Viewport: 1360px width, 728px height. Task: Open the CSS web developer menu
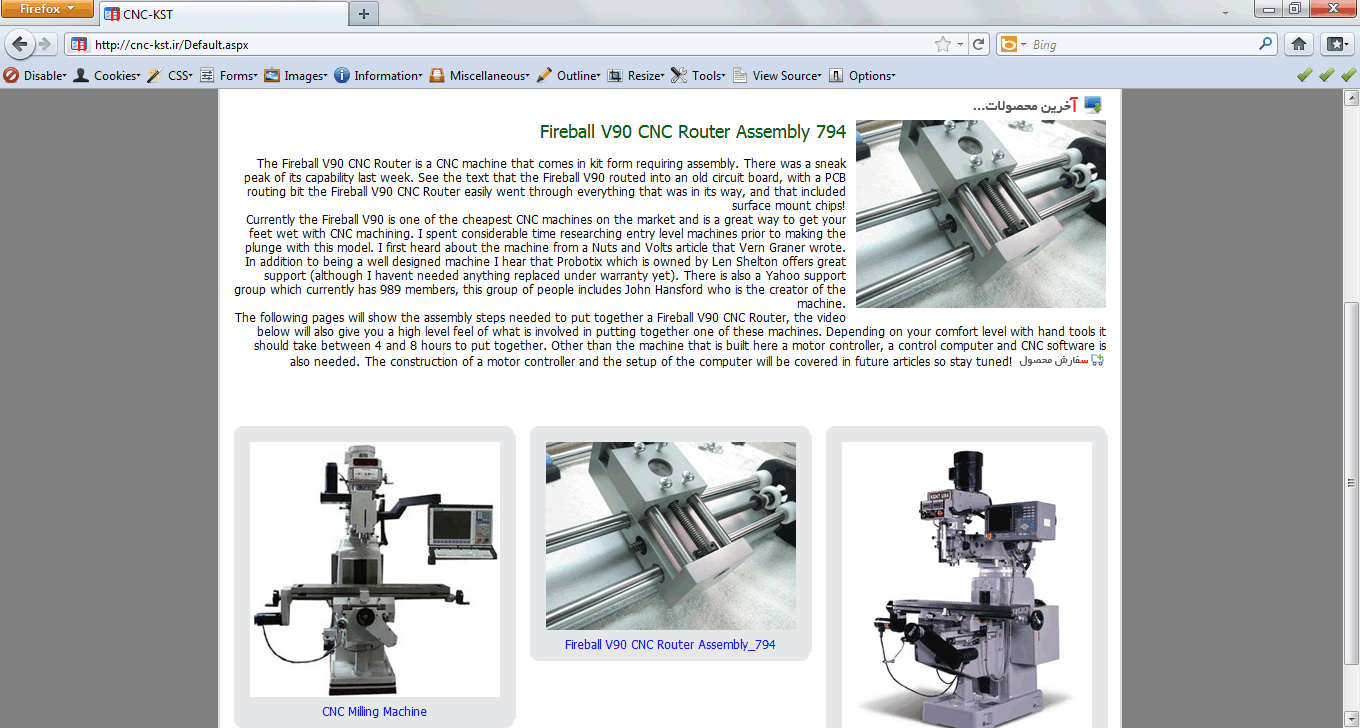[x=170, y=76]
